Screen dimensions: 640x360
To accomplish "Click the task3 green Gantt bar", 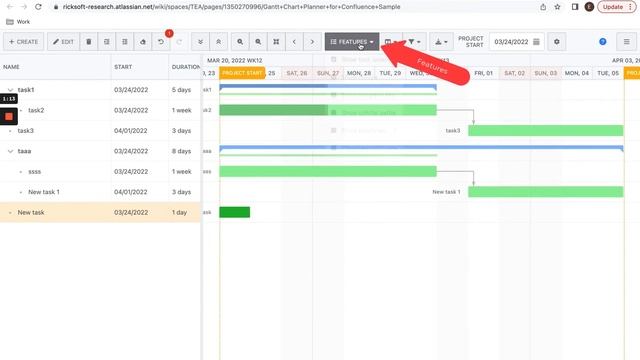I will pyautogui.click(x=546, y=131).
